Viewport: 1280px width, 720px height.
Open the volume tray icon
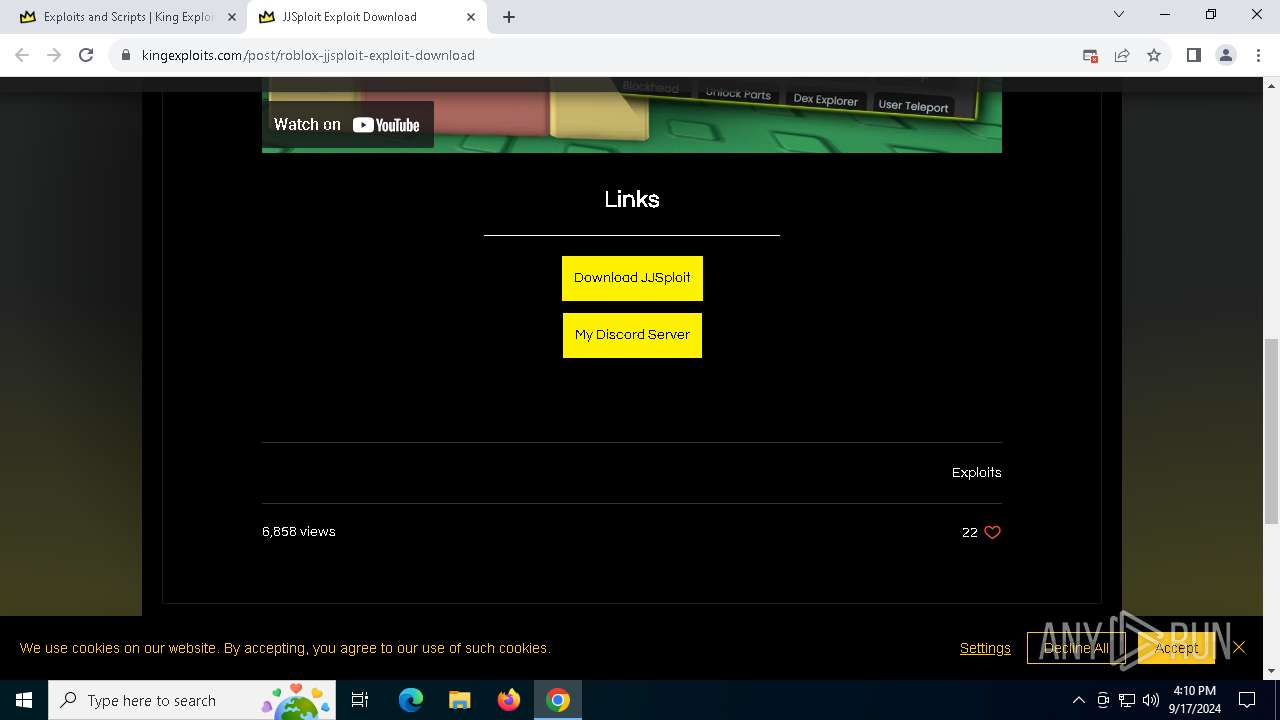click(x=1151, y=700)
